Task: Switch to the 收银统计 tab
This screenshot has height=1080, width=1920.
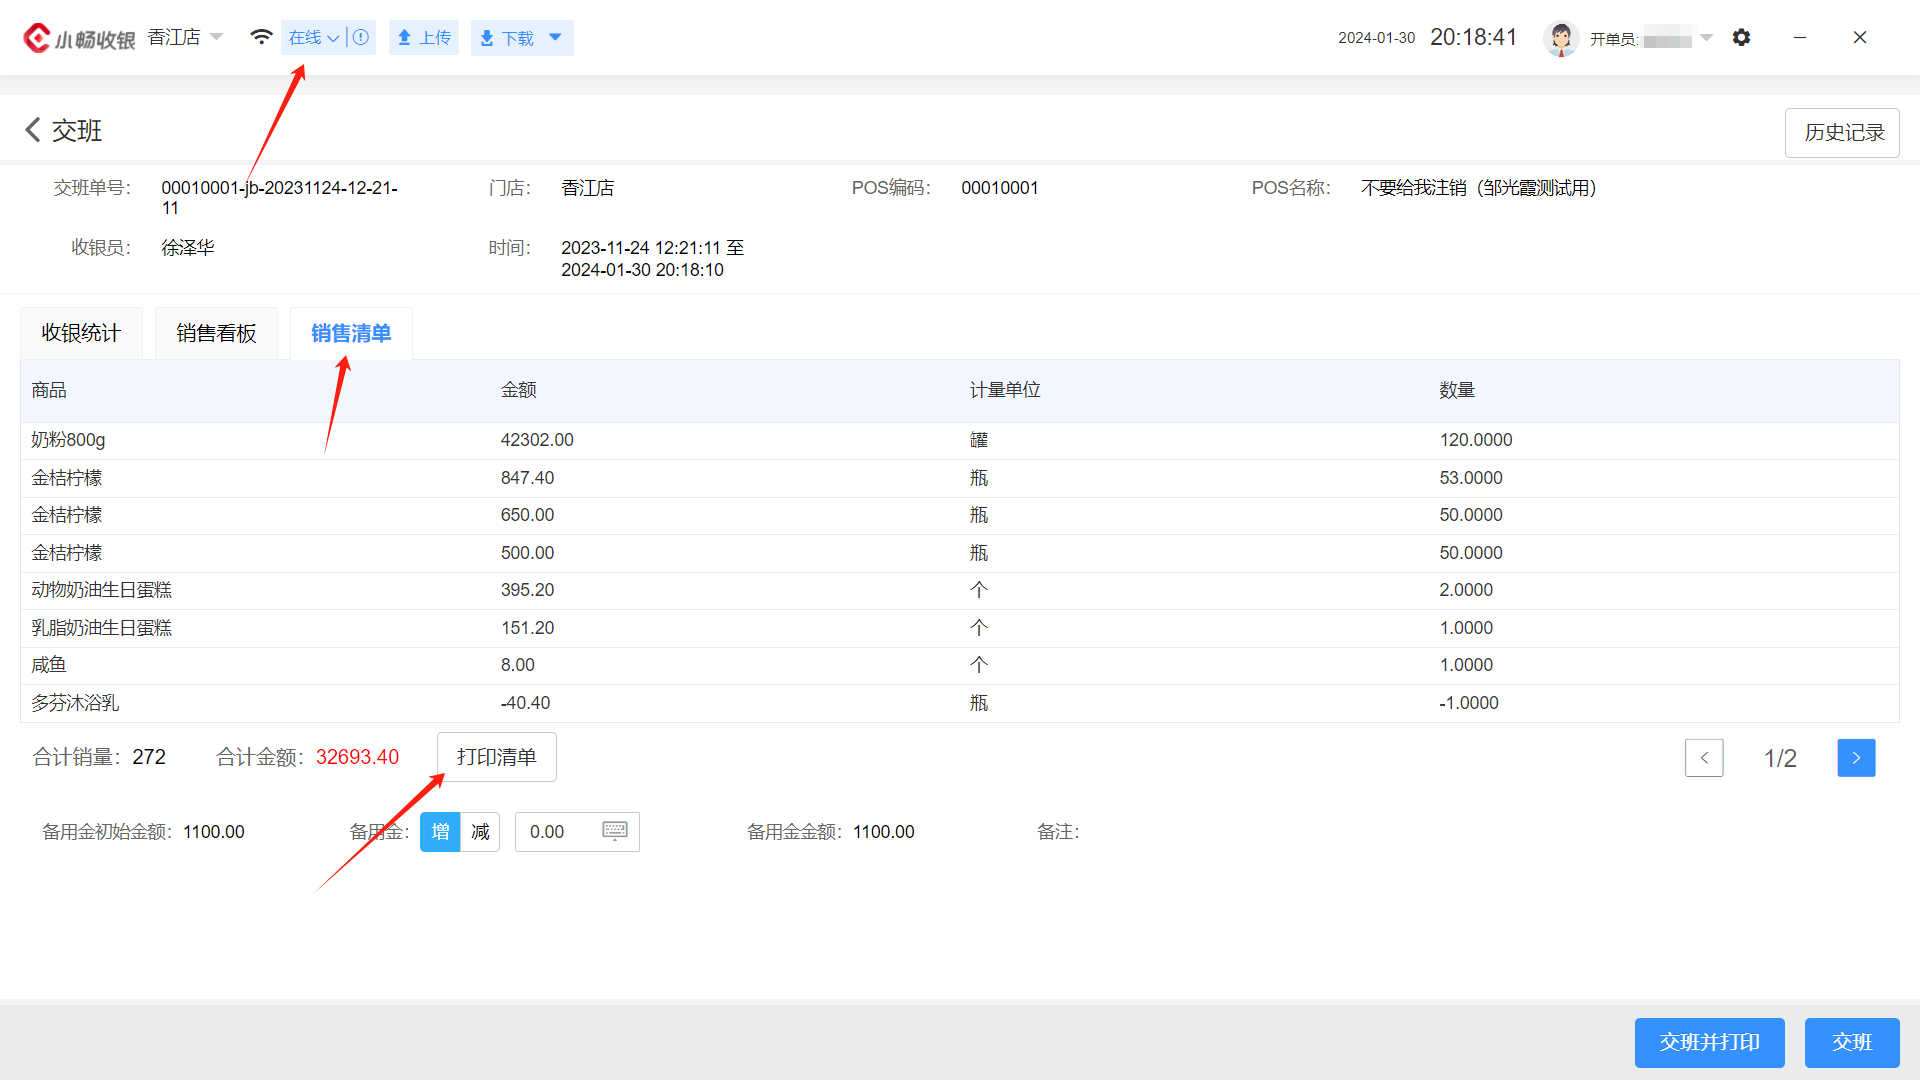Action: pyautogui.click(x=81, y=333)
